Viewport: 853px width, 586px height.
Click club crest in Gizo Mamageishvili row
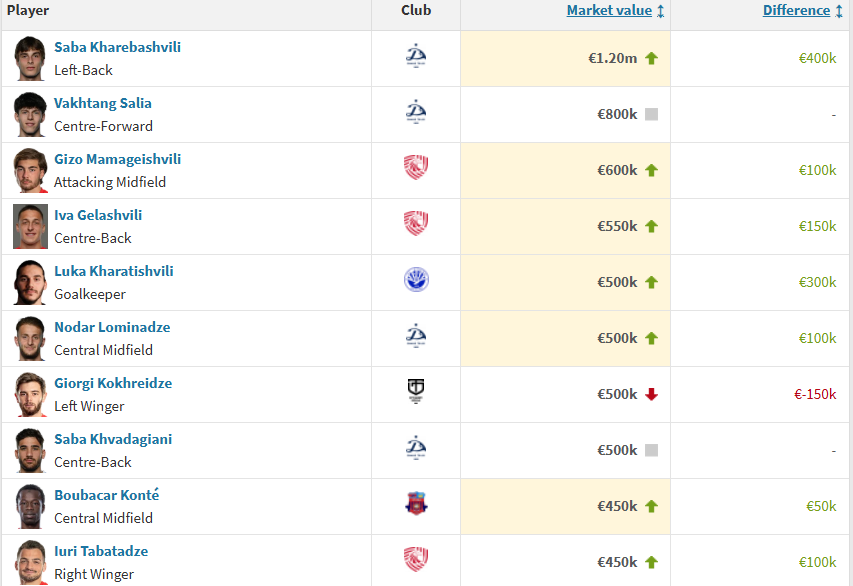[x=416, y=168]
